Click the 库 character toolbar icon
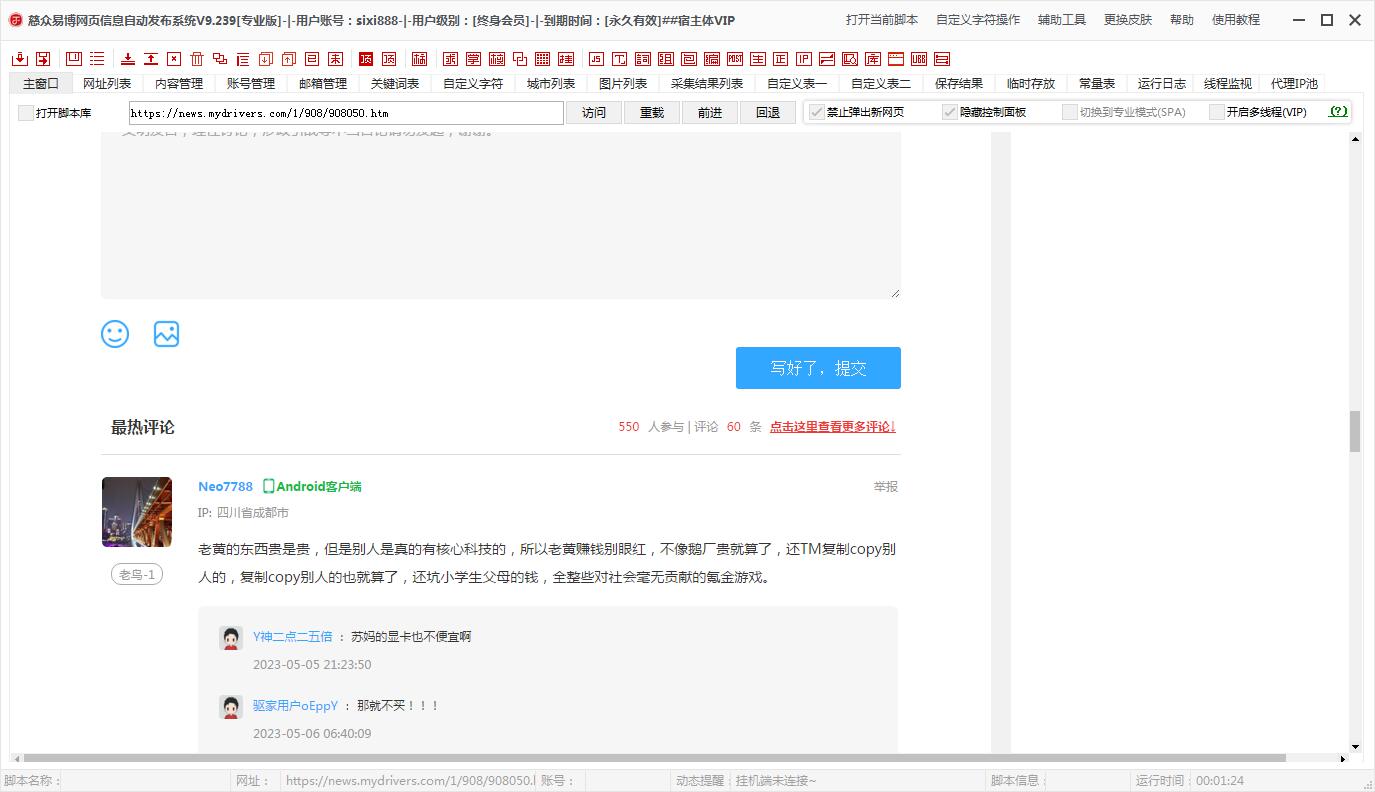The height and width of the screenshot is (792, 1375). 873,59
